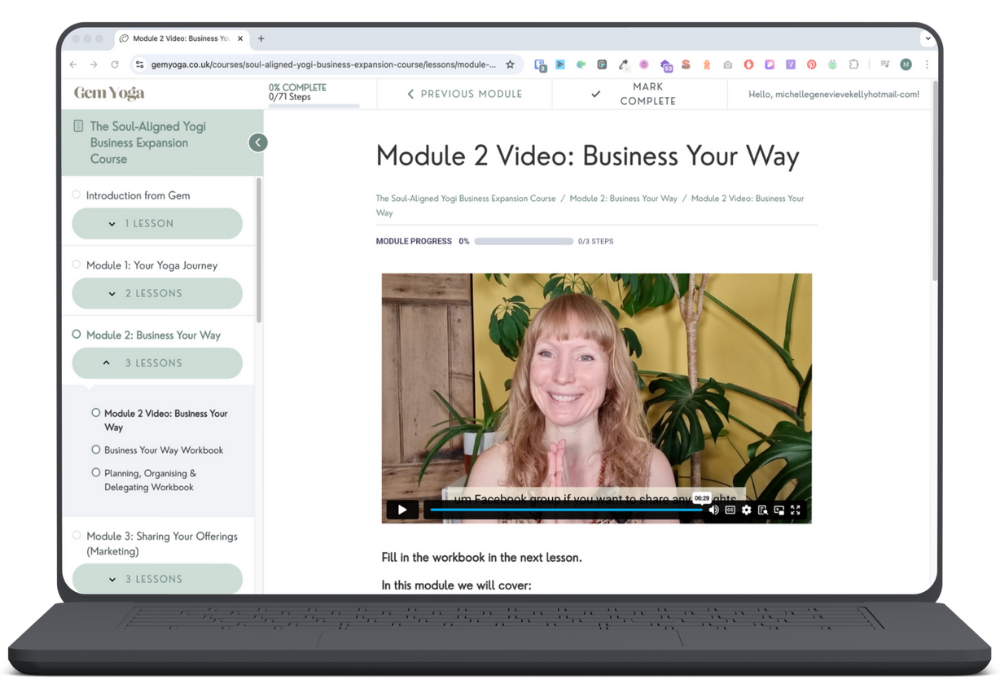
Task: Go to Previous Module
Action: [464, 94]
